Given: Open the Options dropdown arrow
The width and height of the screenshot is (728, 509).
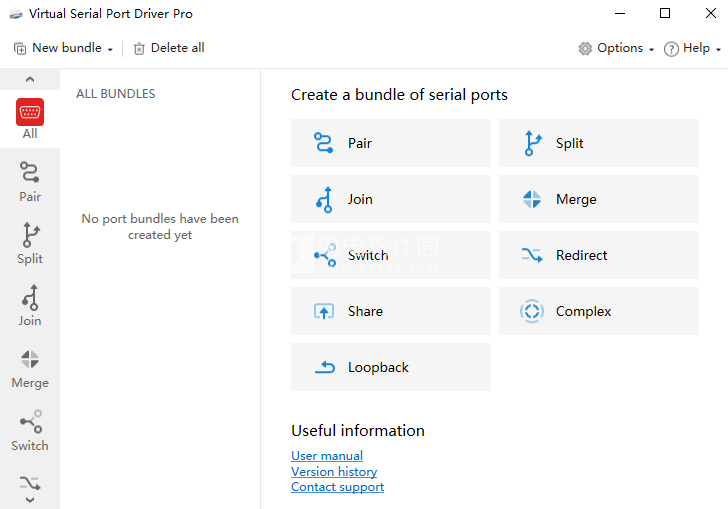Looking at the screenshot, I should point(651,50).
